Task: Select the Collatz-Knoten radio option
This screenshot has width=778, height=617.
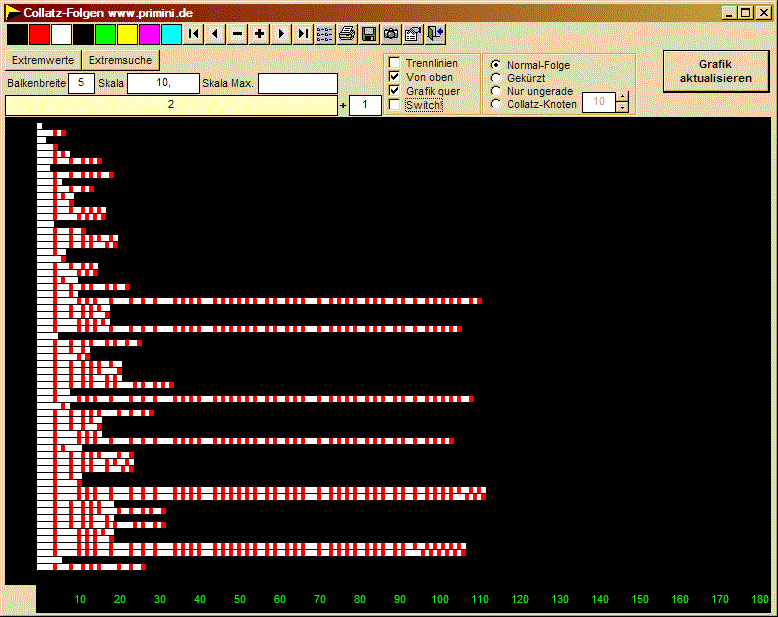Action: click(x=495, y=104)
